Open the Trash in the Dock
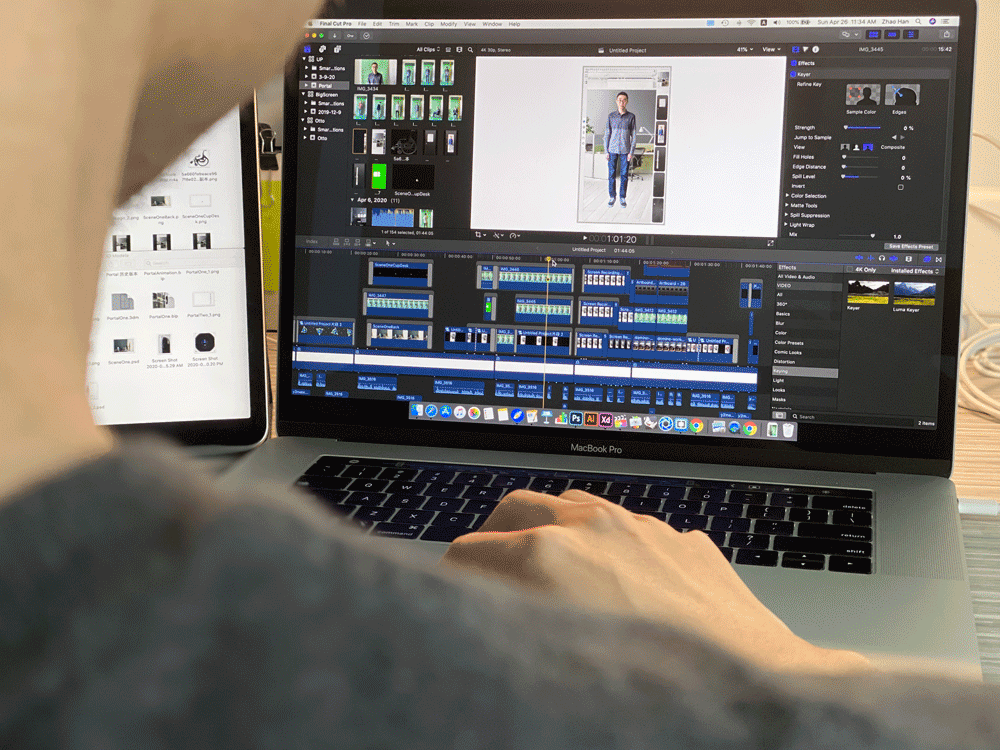This screenshot has height=750, width=1000. (x=788, y=430)
